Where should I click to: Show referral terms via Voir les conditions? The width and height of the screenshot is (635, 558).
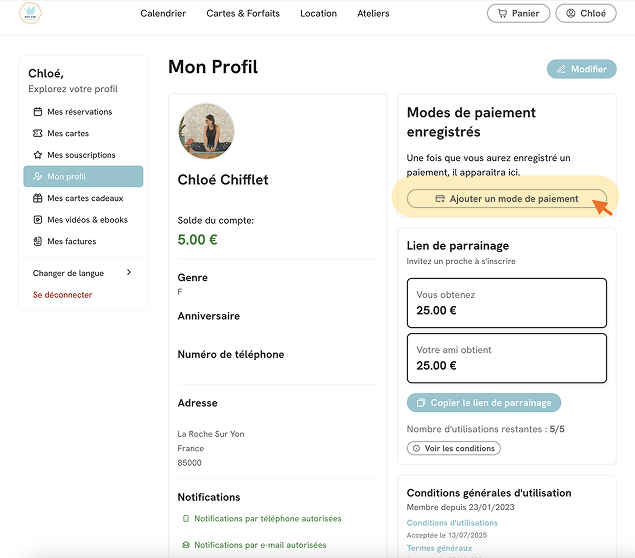(x=454, y=448)
